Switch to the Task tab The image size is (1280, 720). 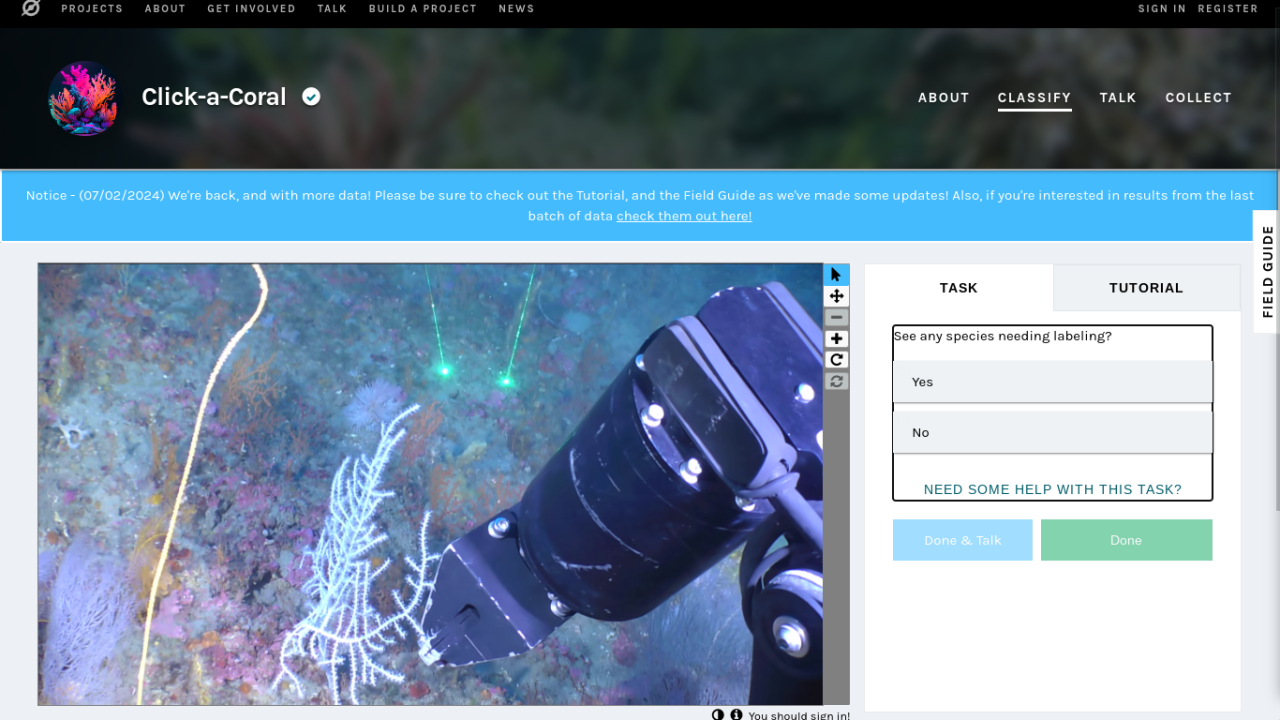(958, 288)
